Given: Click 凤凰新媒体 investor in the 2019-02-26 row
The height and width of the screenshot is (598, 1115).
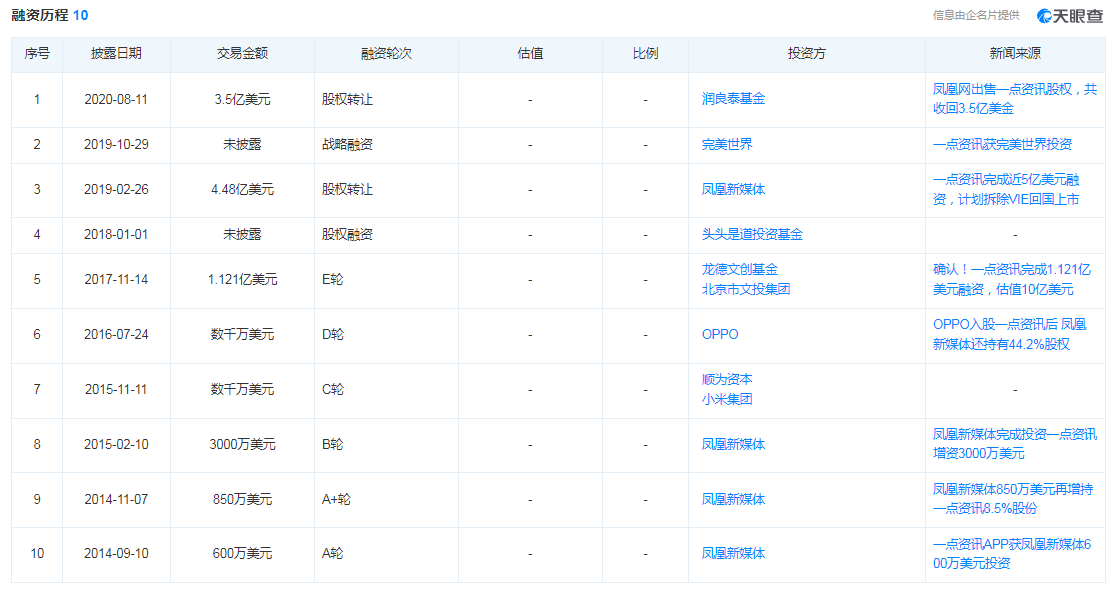Looking at the screenshot, I should coord(733,189).
